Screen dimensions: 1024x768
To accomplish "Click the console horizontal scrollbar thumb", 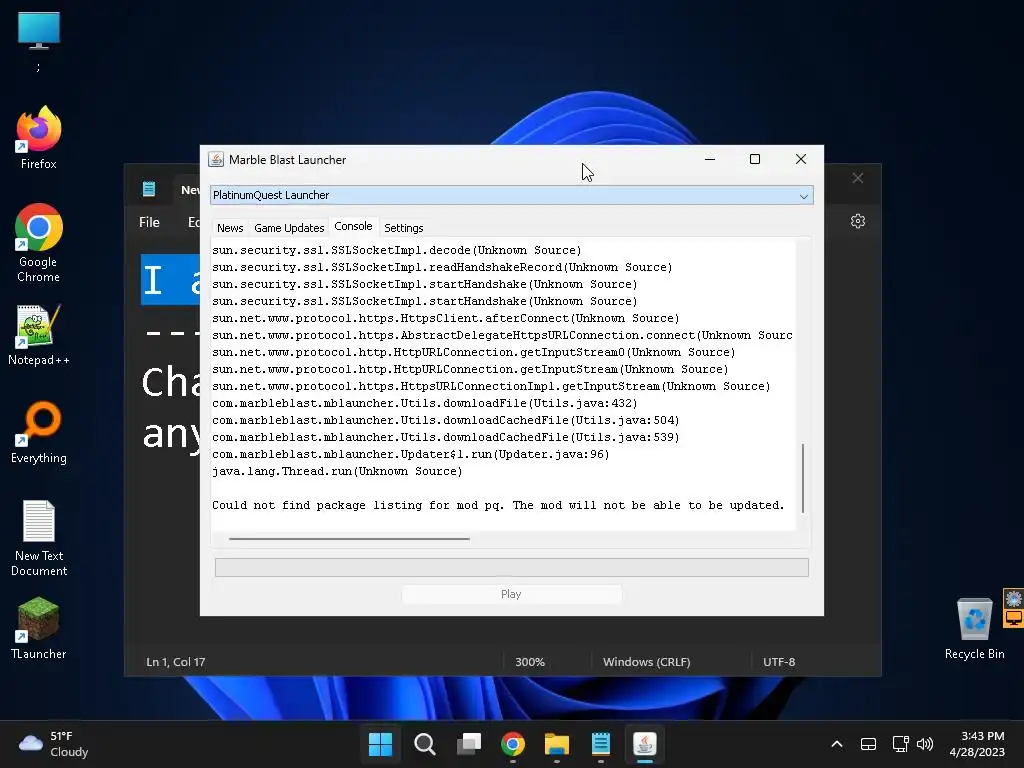I will point(349,539).
